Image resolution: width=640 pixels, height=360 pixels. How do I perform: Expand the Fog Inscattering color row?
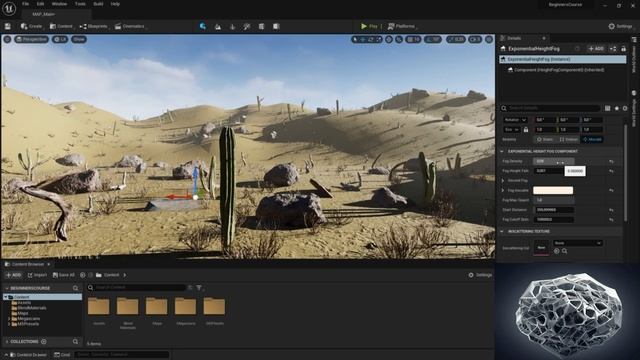point(503,191)
